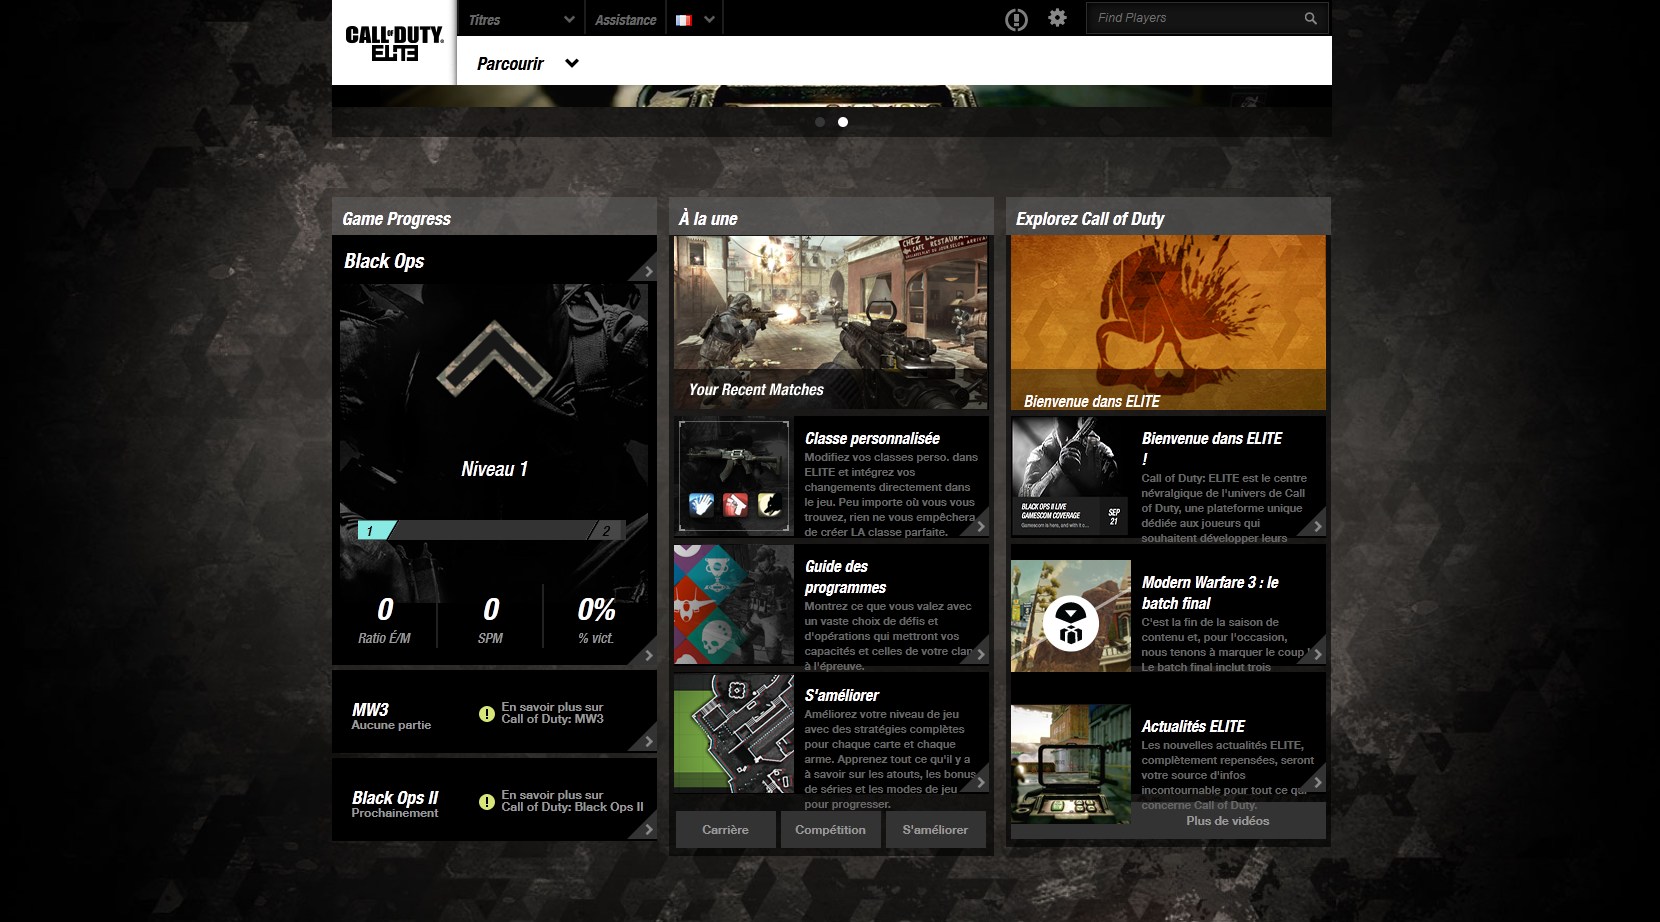Open the Your Recent Matches featured image
This screenshot has height=922, width=1660.
830,323
